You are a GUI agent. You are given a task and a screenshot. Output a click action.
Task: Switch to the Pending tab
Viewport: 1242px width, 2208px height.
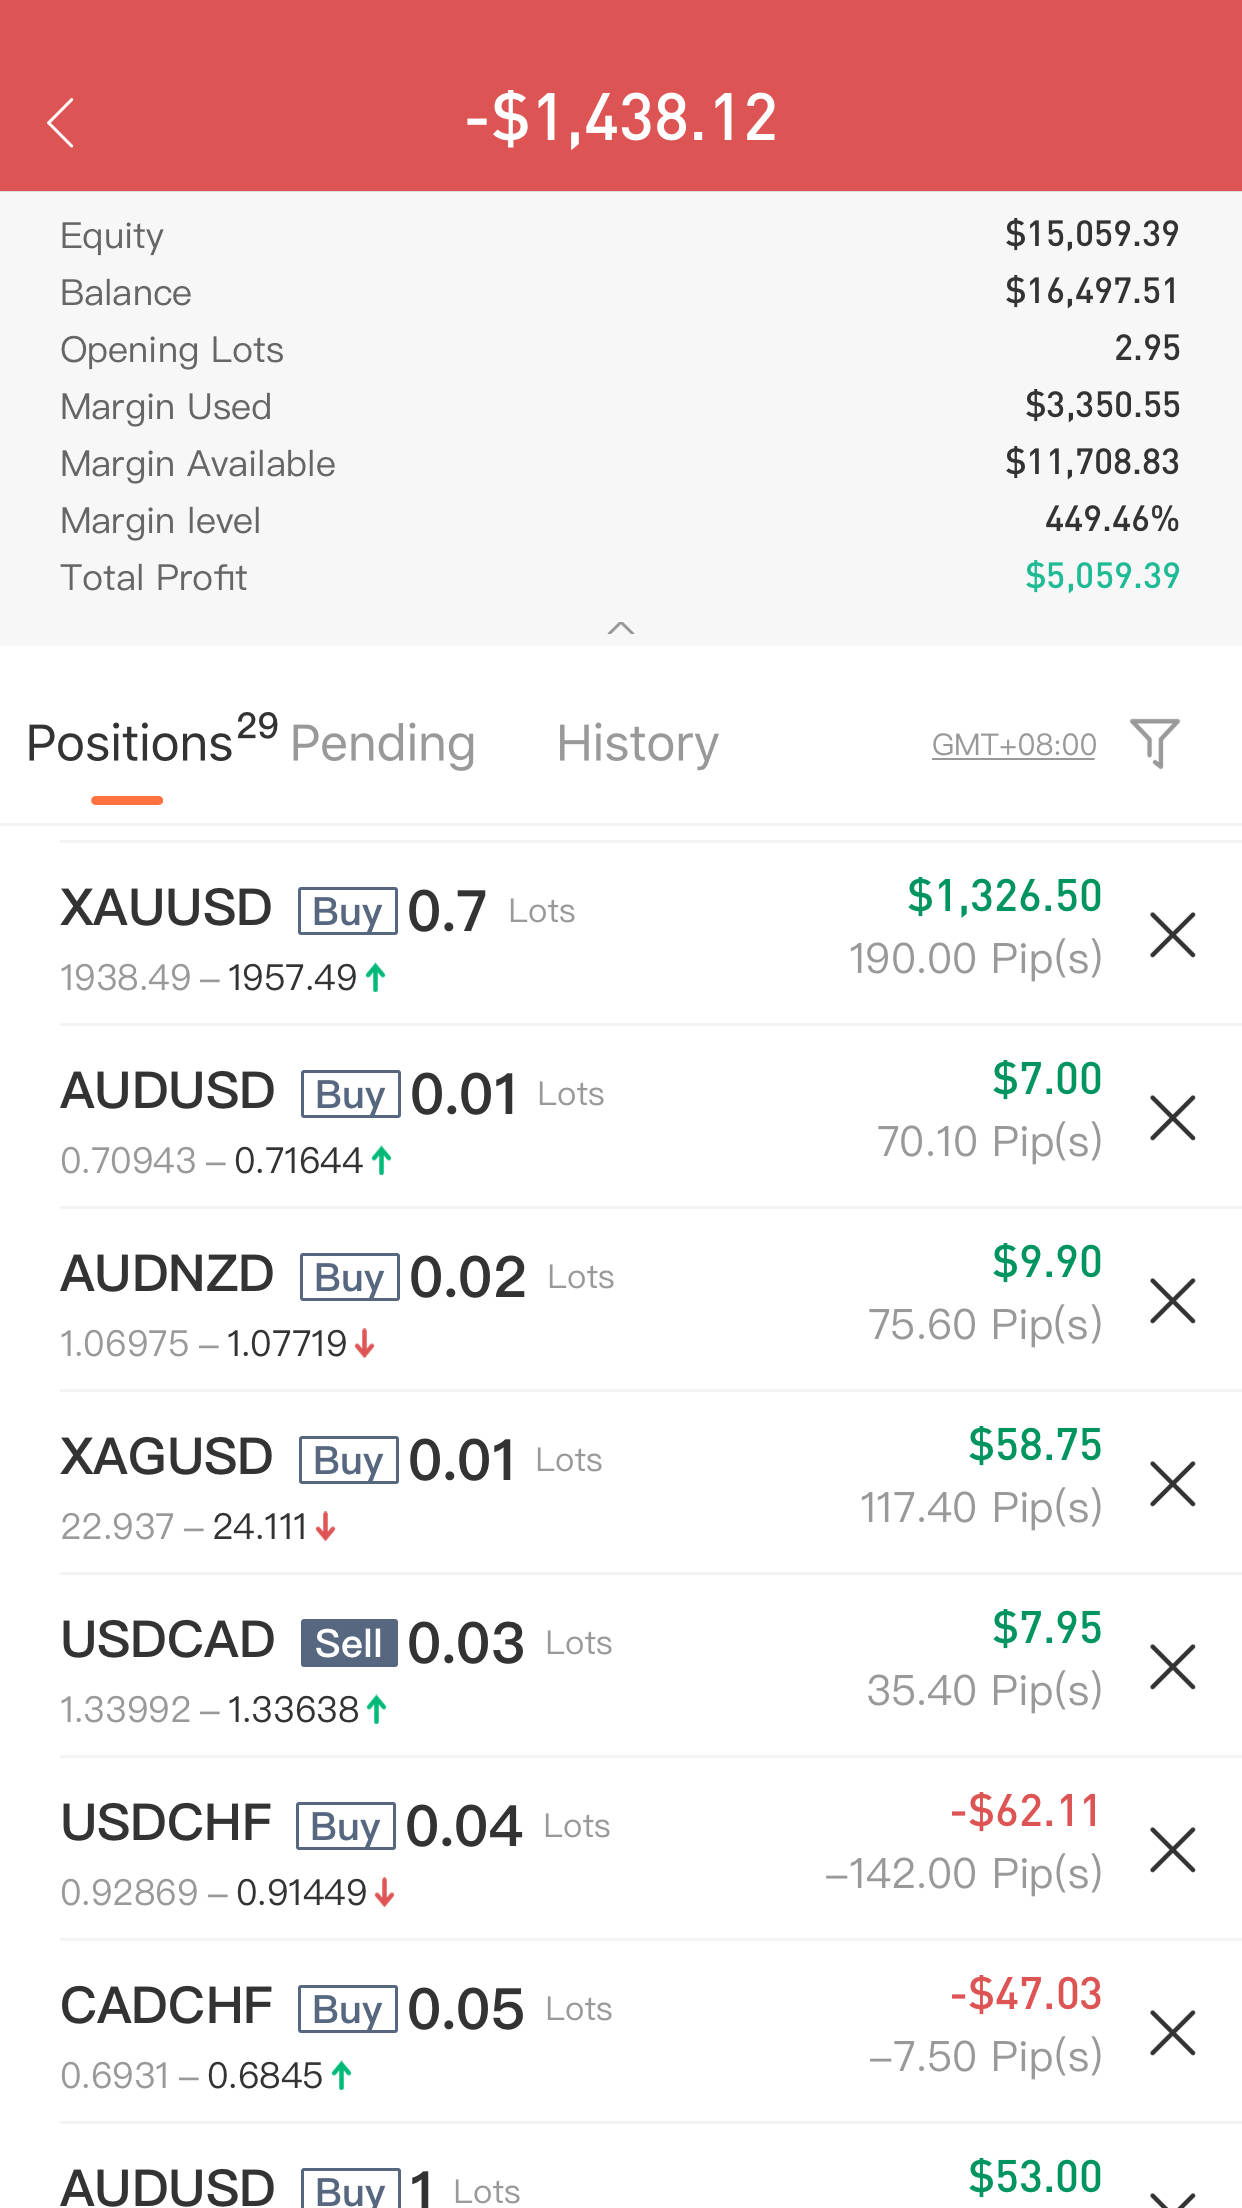(382, 744)
